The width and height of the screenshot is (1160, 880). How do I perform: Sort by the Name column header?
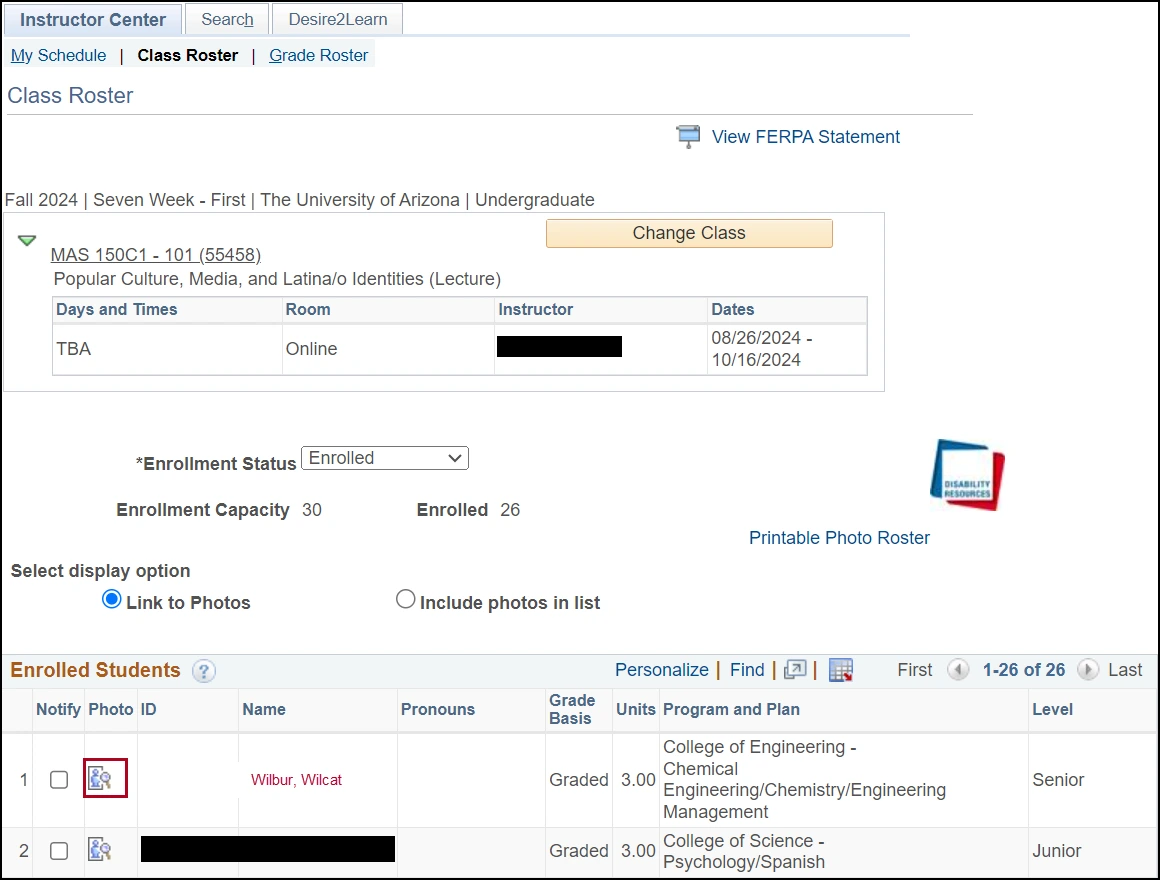point(263,709)
